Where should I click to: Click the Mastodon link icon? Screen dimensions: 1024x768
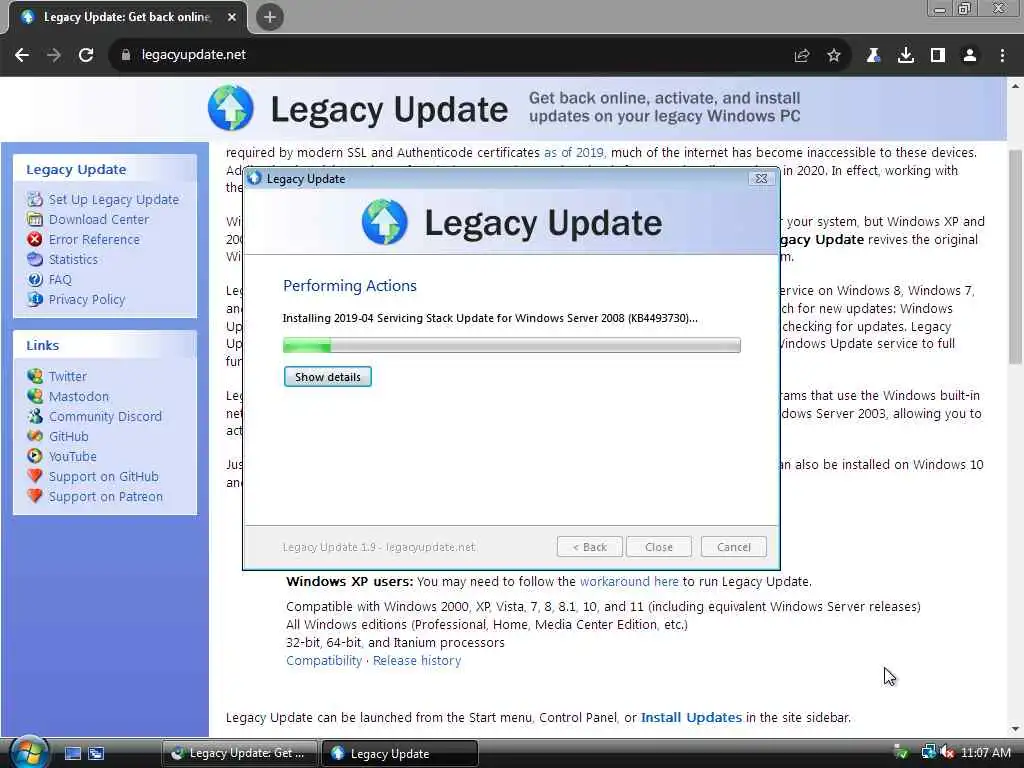click(35, 396)
